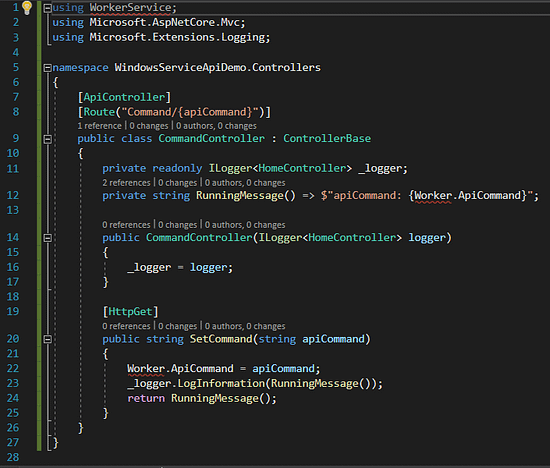Viewport: 550px width, 468px height.
Task: Click the error-underlined WorkerService in using
Action: click(x=130, y=8)
